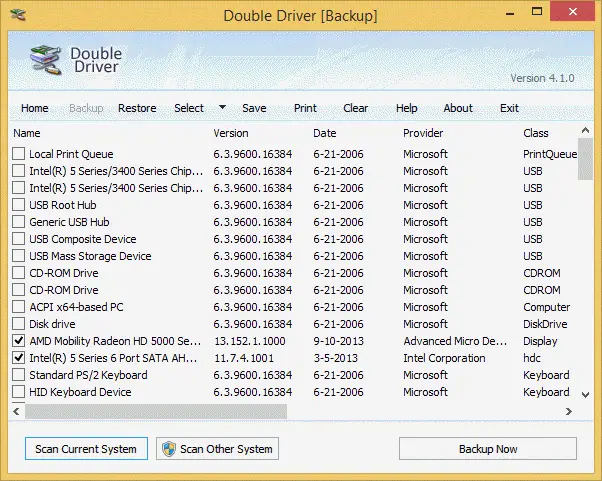Click the horizontal scrollbar left arrow
This screenshot has height=481, width=602.
click(x=16, y=412)
